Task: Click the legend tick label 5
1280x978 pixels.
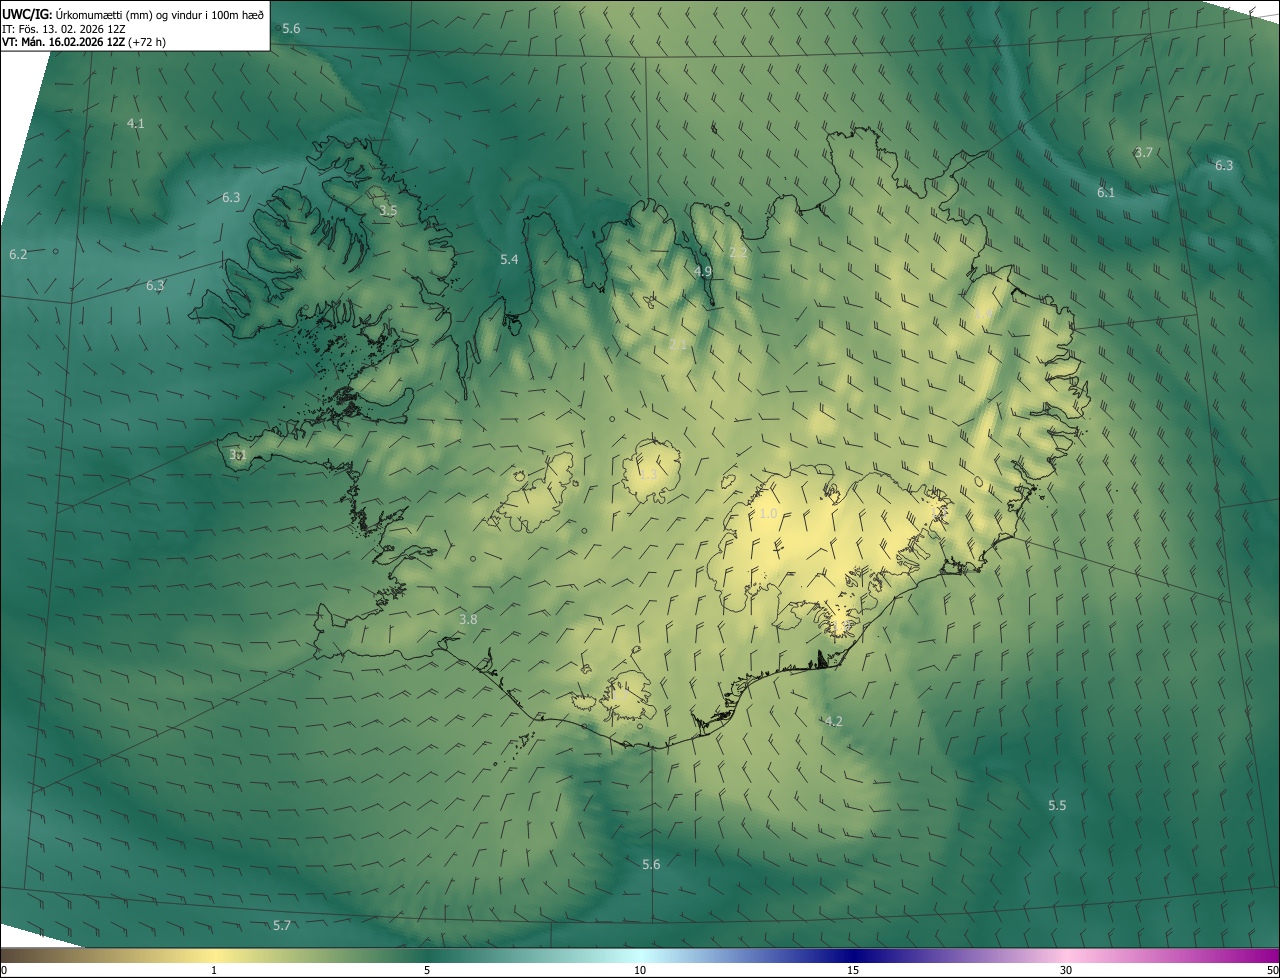Action: (427, 970)
